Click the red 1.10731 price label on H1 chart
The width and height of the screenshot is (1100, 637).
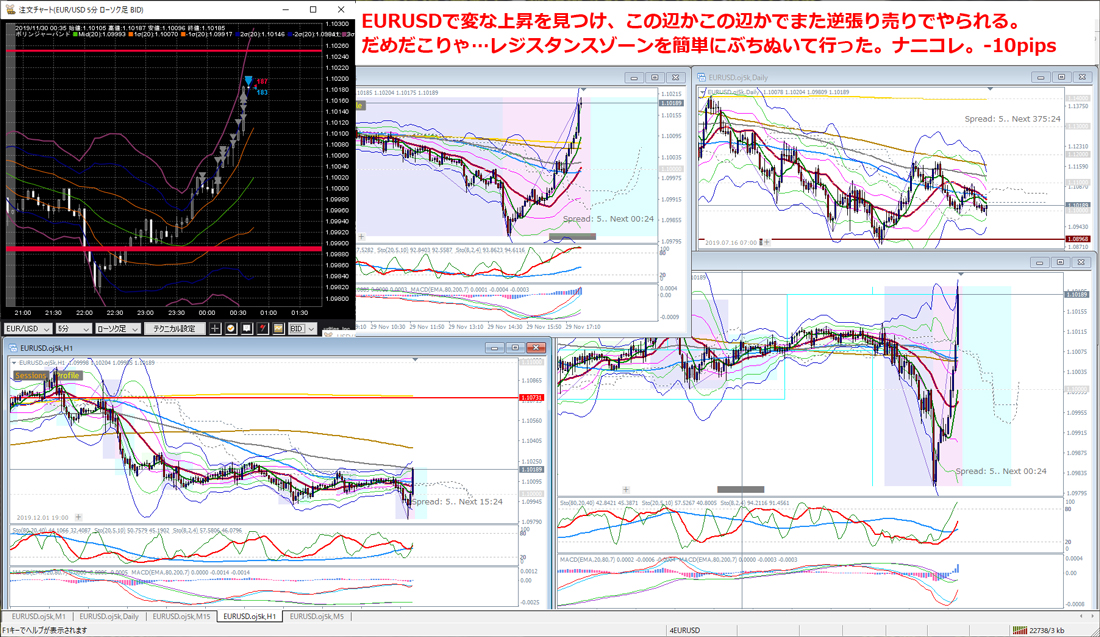pos(531,398)
